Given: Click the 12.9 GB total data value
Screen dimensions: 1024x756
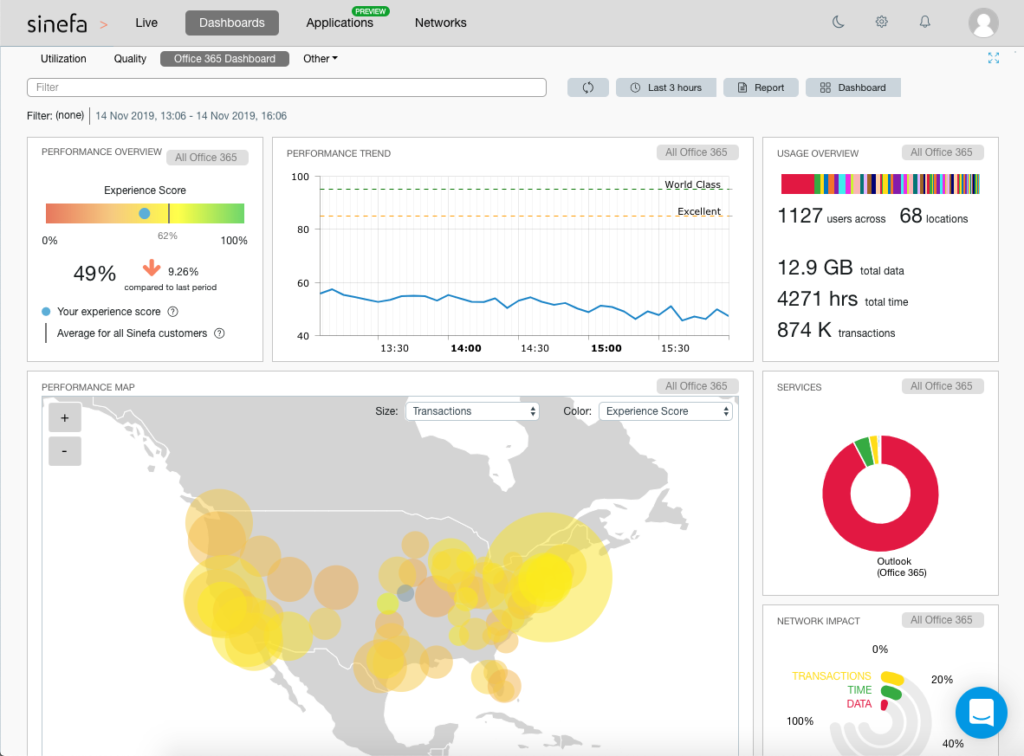Looking at the screenshot, I should click(815, 268).
